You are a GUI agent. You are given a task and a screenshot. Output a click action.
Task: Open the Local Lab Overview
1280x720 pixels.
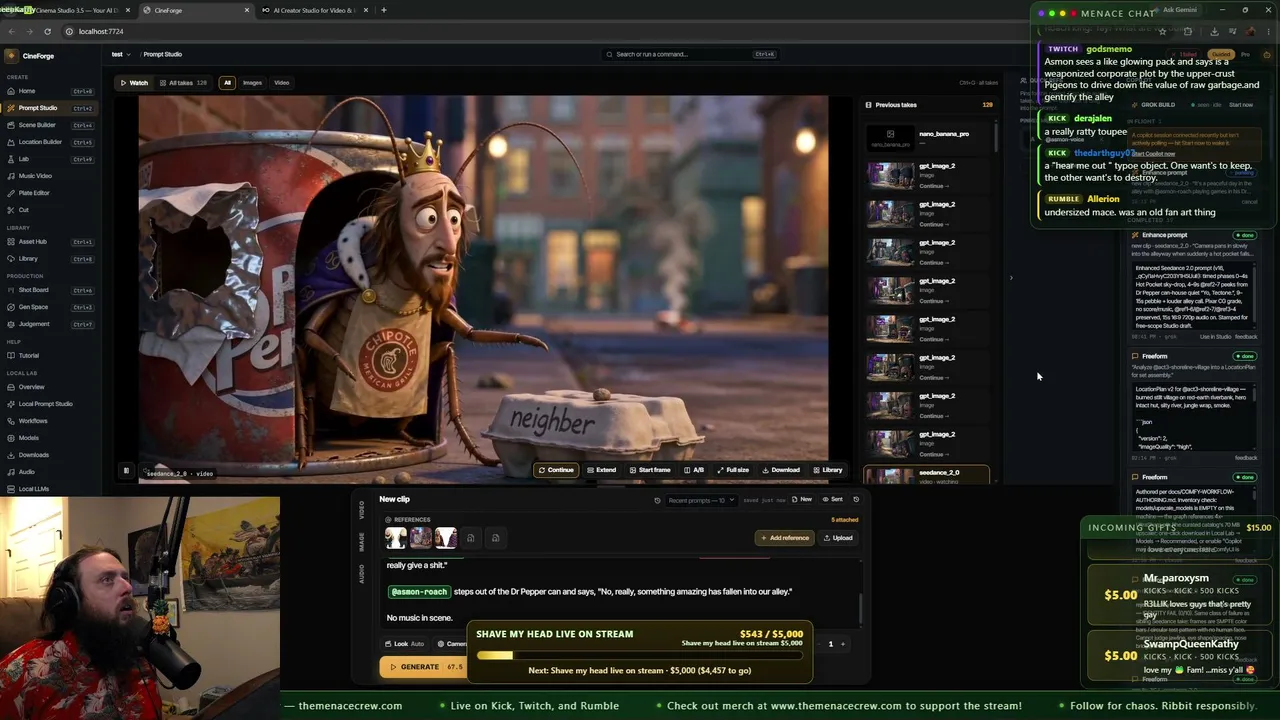[x=50, y=387]
